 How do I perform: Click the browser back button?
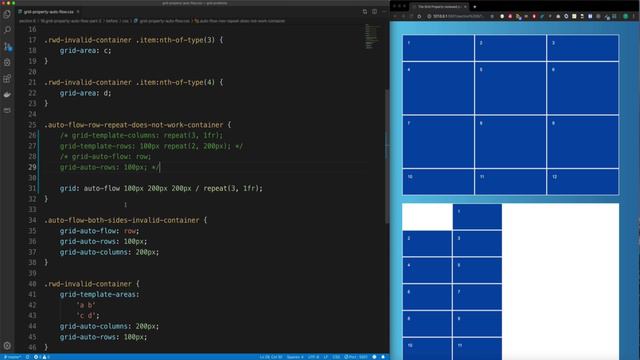pyautogui.click(x=396, y=16)
